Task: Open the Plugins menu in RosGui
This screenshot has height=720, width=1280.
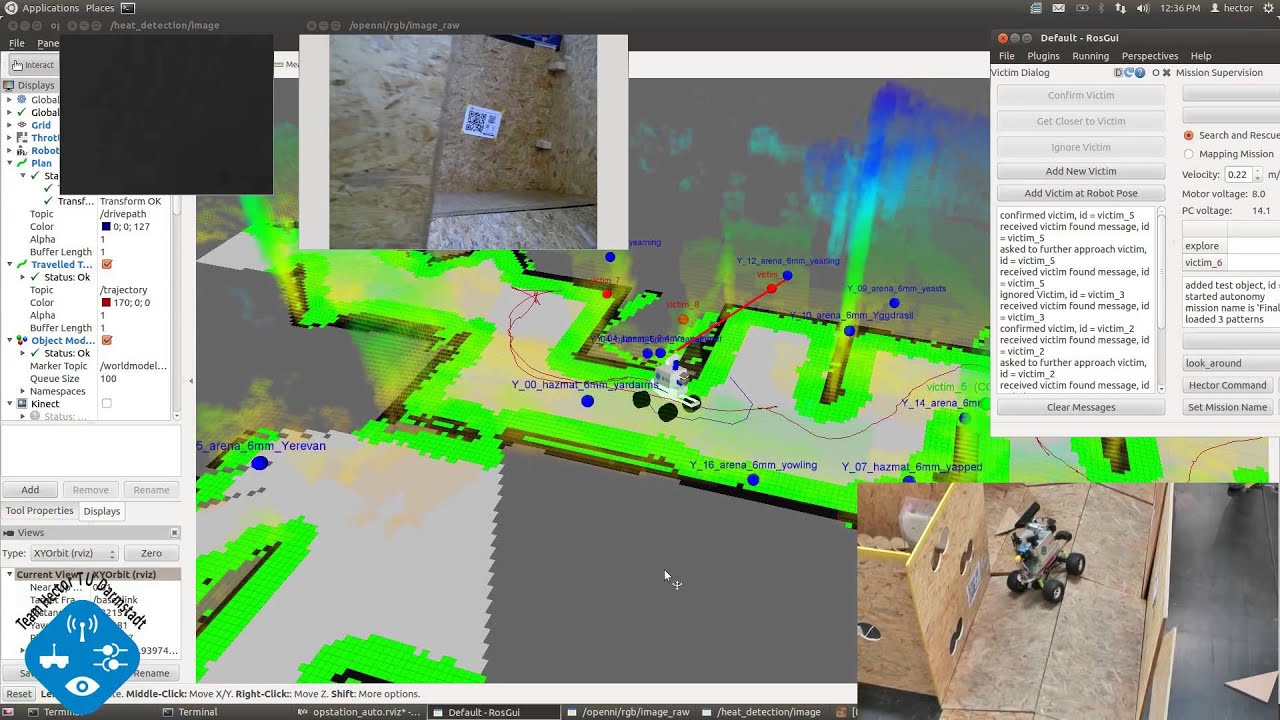Action: [x=1043, y=56]
